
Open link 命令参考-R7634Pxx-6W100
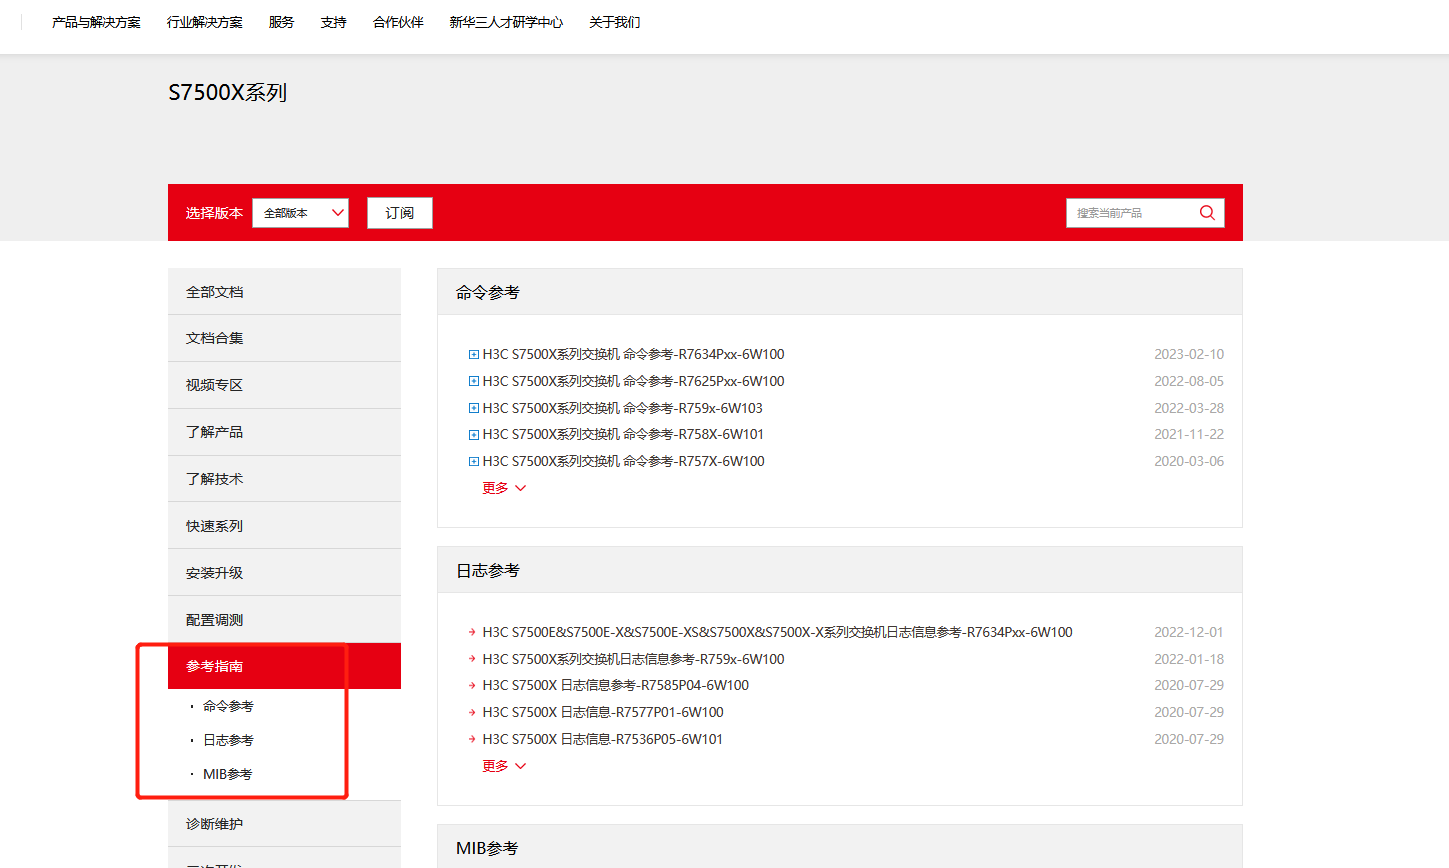tap(633, 354)
